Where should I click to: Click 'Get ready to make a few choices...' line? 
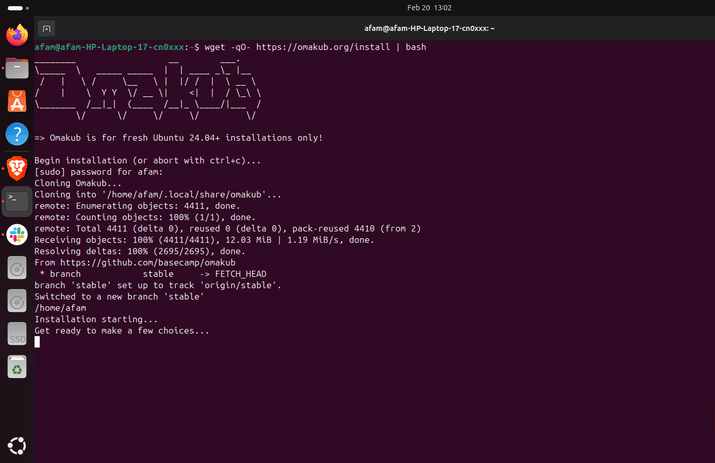point(122,331)
